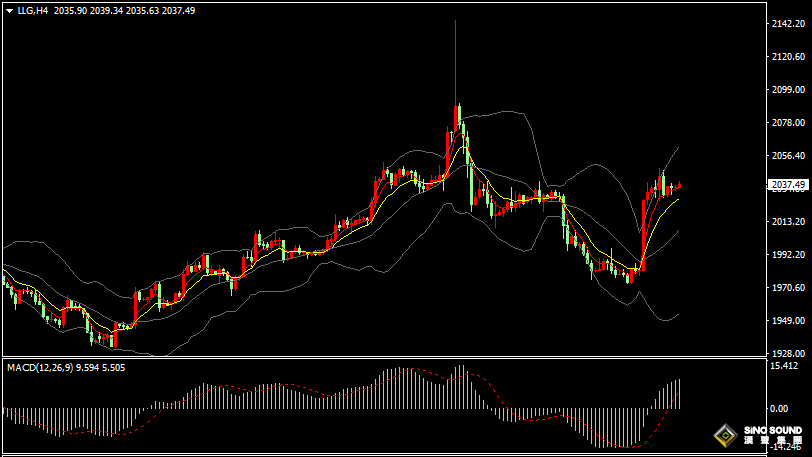Select the LLG,H4 symbol label
812x457 pixels.
(33, 10)
